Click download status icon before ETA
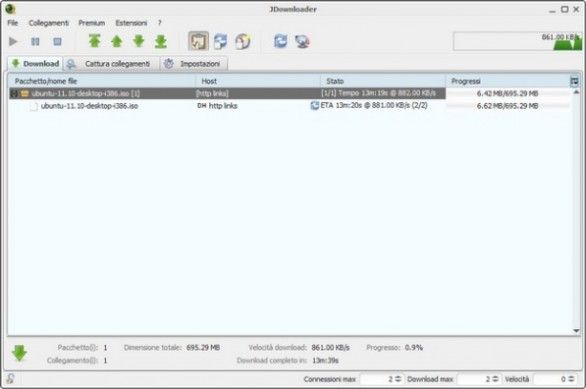The height and width of the screenshot is (389, 586). pos(315,105)
